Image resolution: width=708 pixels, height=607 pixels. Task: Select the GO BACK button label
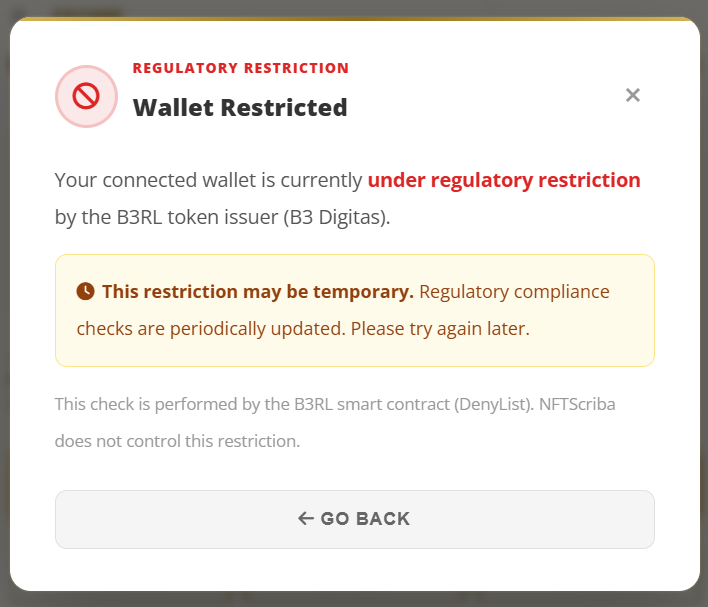coord(365,518)
